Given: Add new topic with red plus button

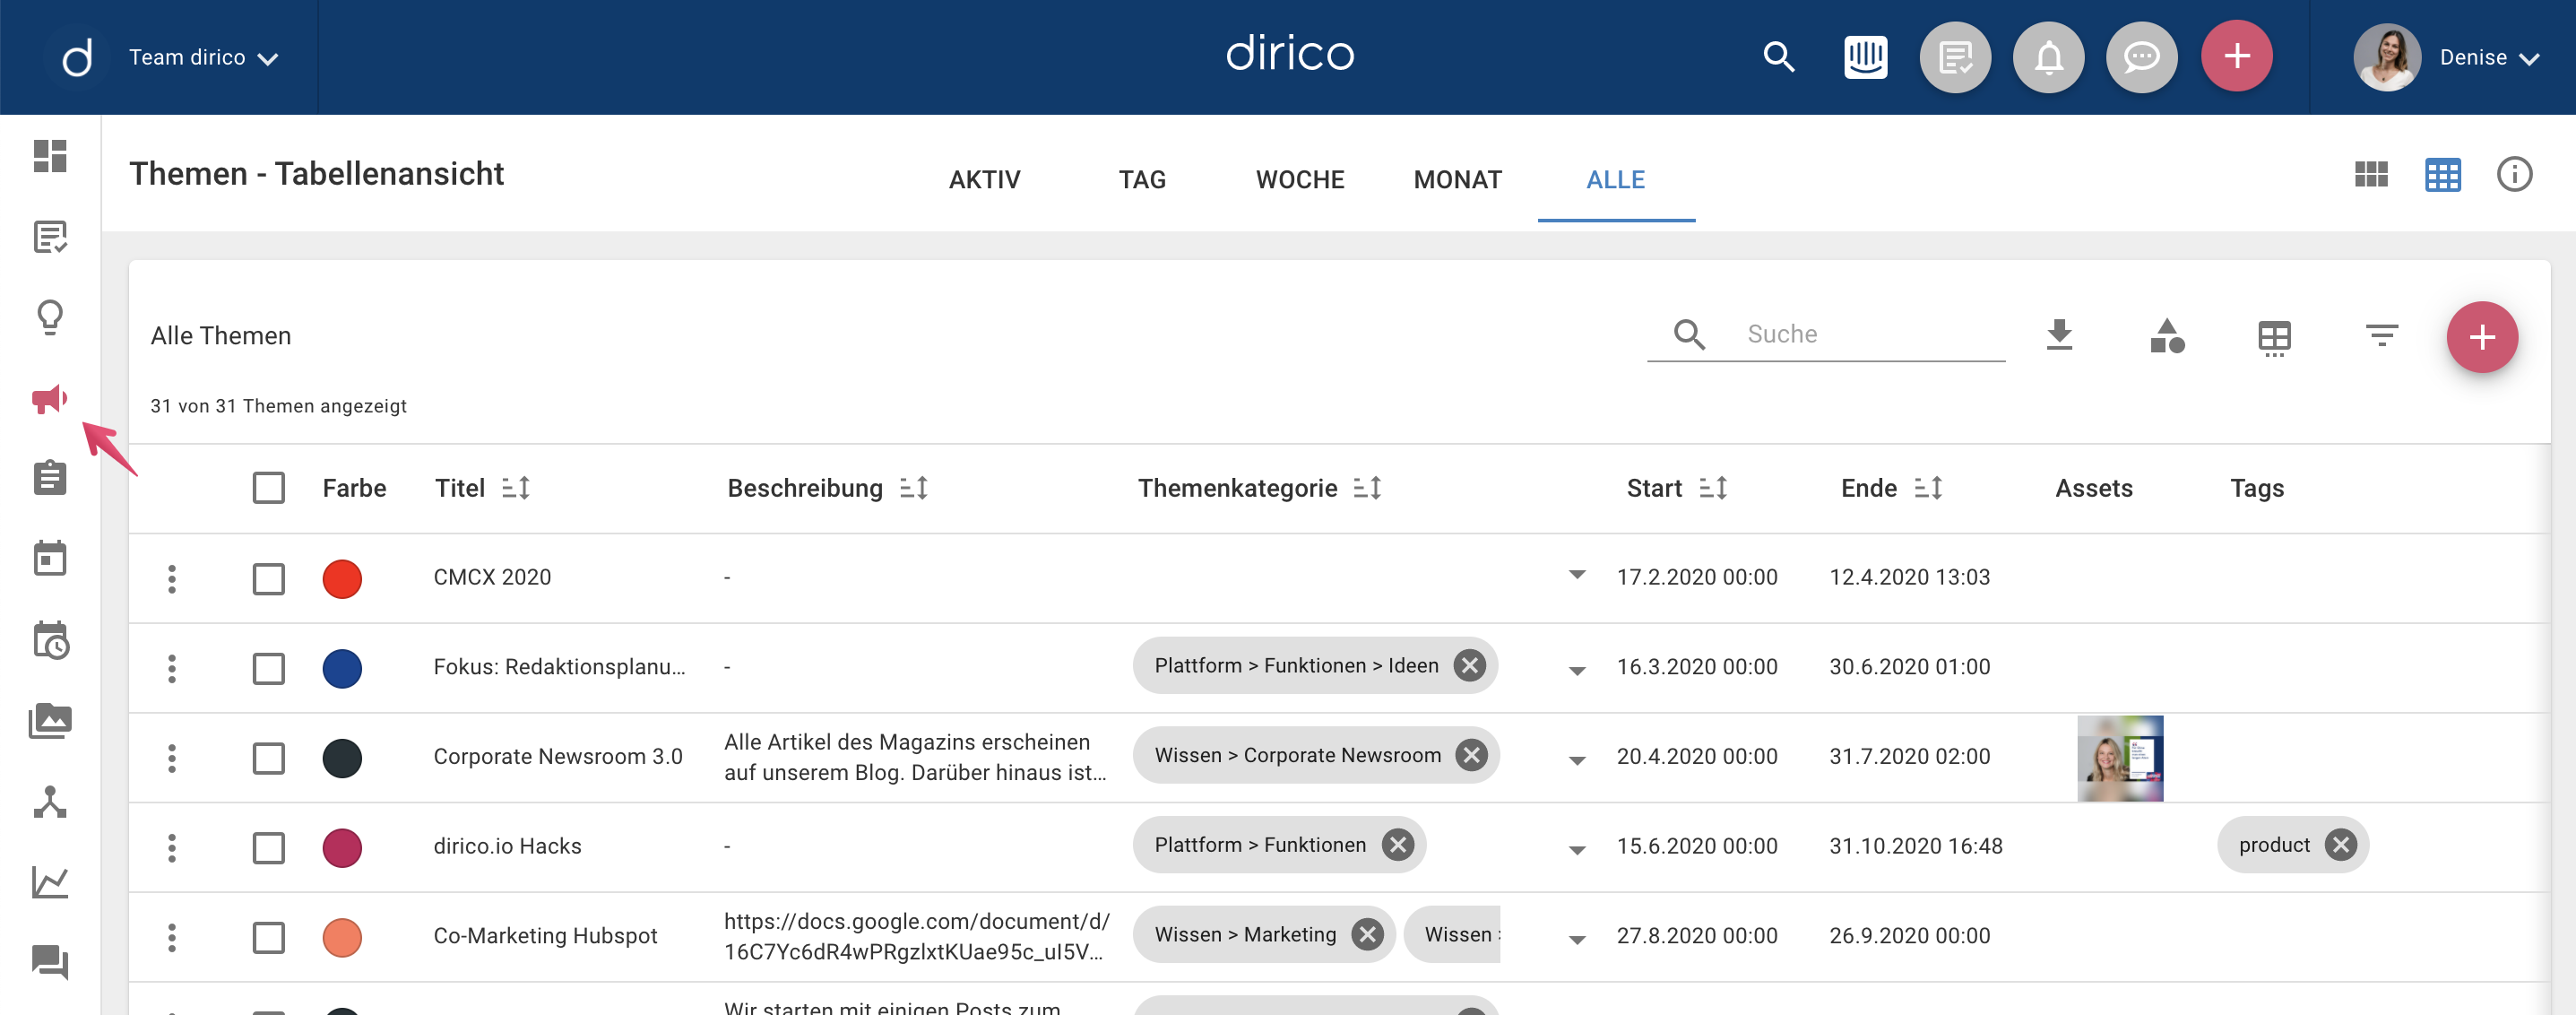Looking at the screenshot, I should 2482,337.
